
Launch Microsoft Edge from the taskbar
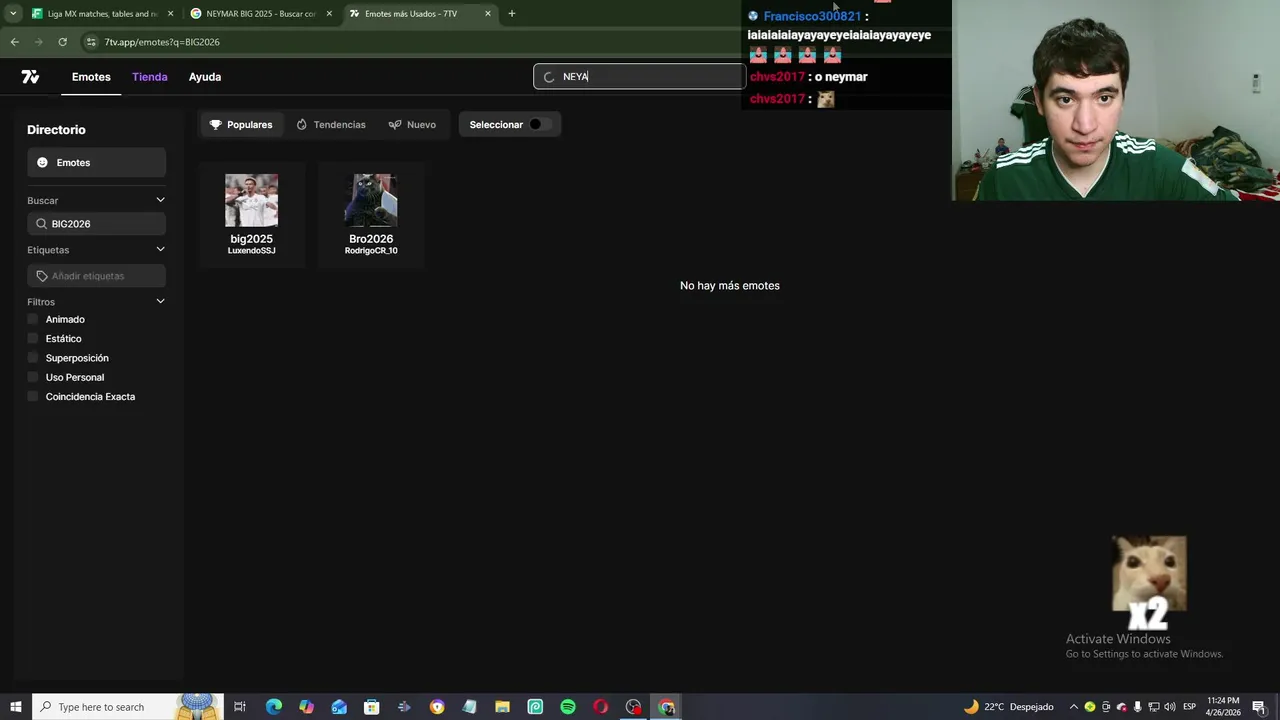273,707
